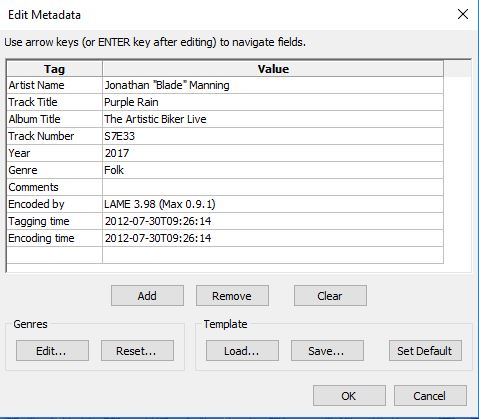
Task: Select the Artist Name value field
Action: [x=273, y=85]
